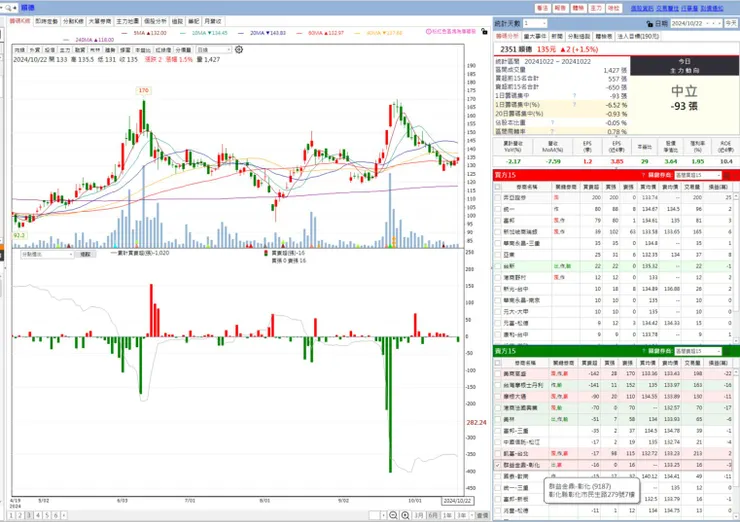Zoom out the chart with the minus magnifier
The width and height of the screenshot is (740, 522).
click(x=393, y=515)
